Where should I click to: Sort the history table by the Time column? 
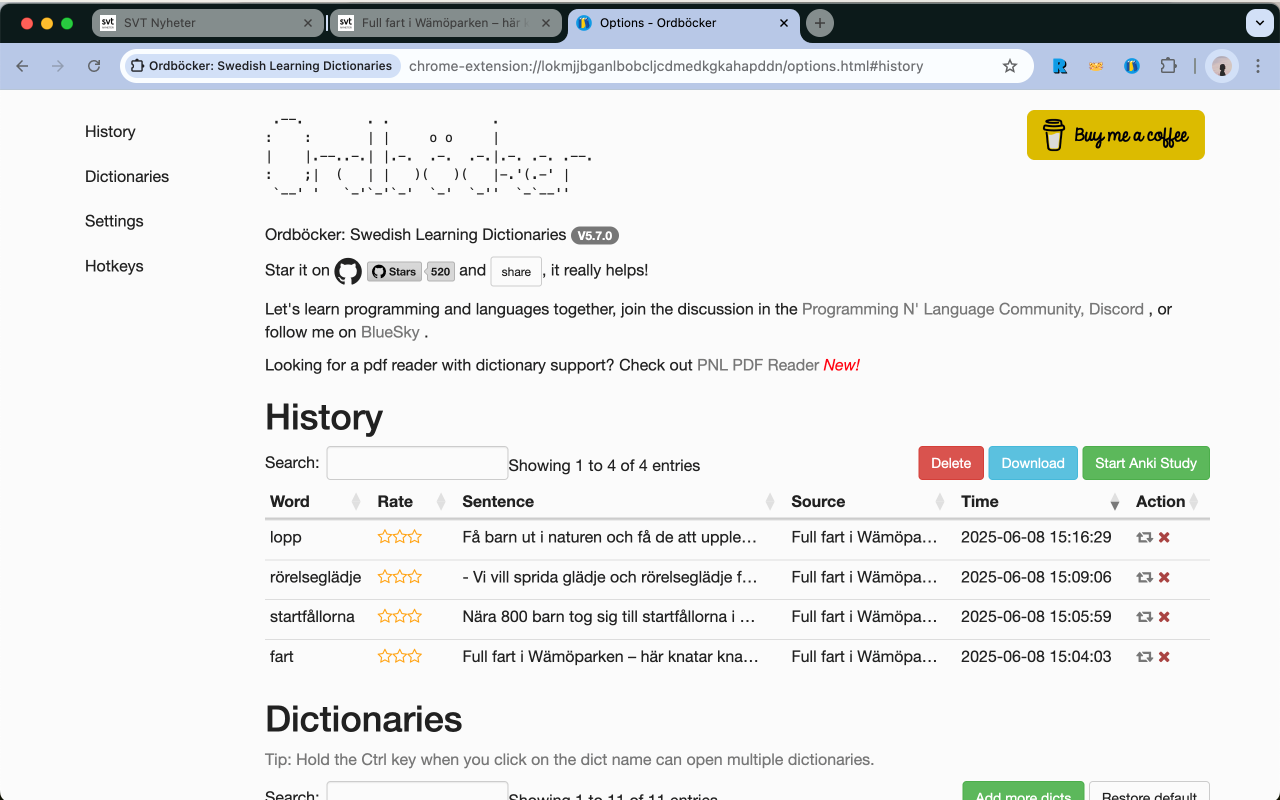(x=1041, y=501)
